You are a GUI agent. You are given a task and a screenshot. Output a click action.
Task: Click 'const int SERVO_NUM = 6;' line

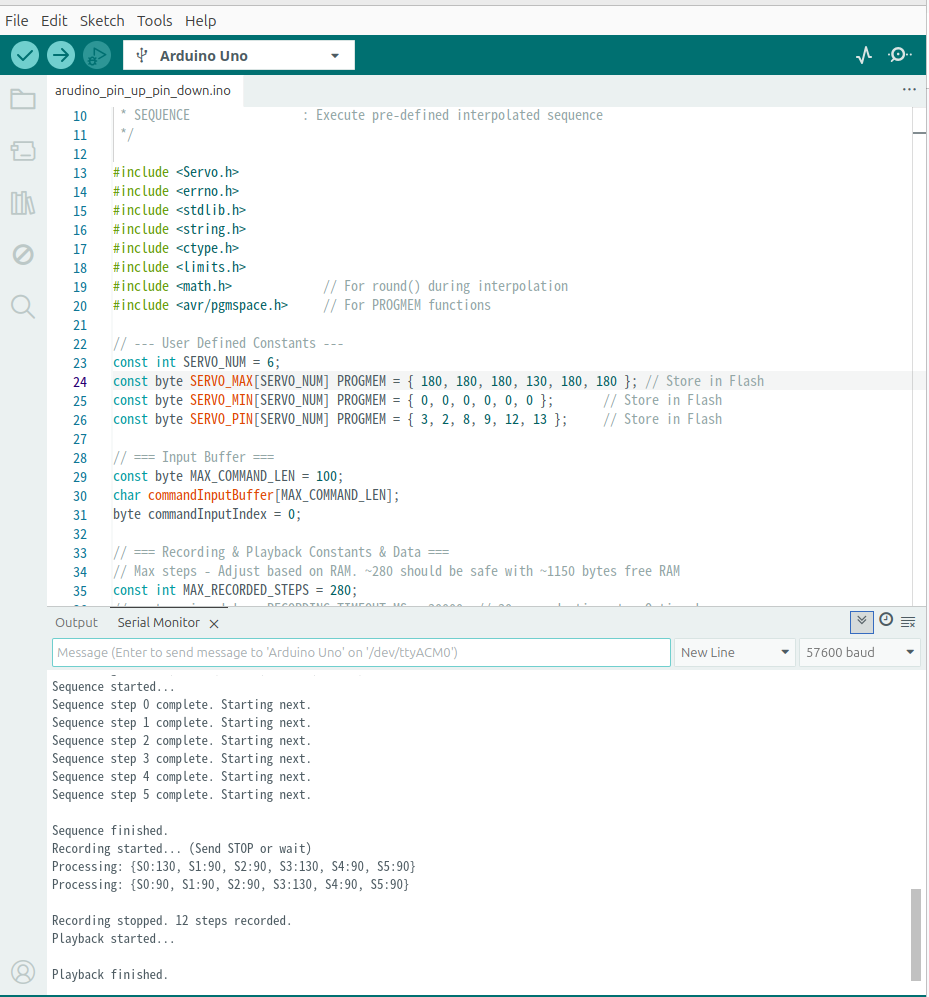(x=196, y=362)
